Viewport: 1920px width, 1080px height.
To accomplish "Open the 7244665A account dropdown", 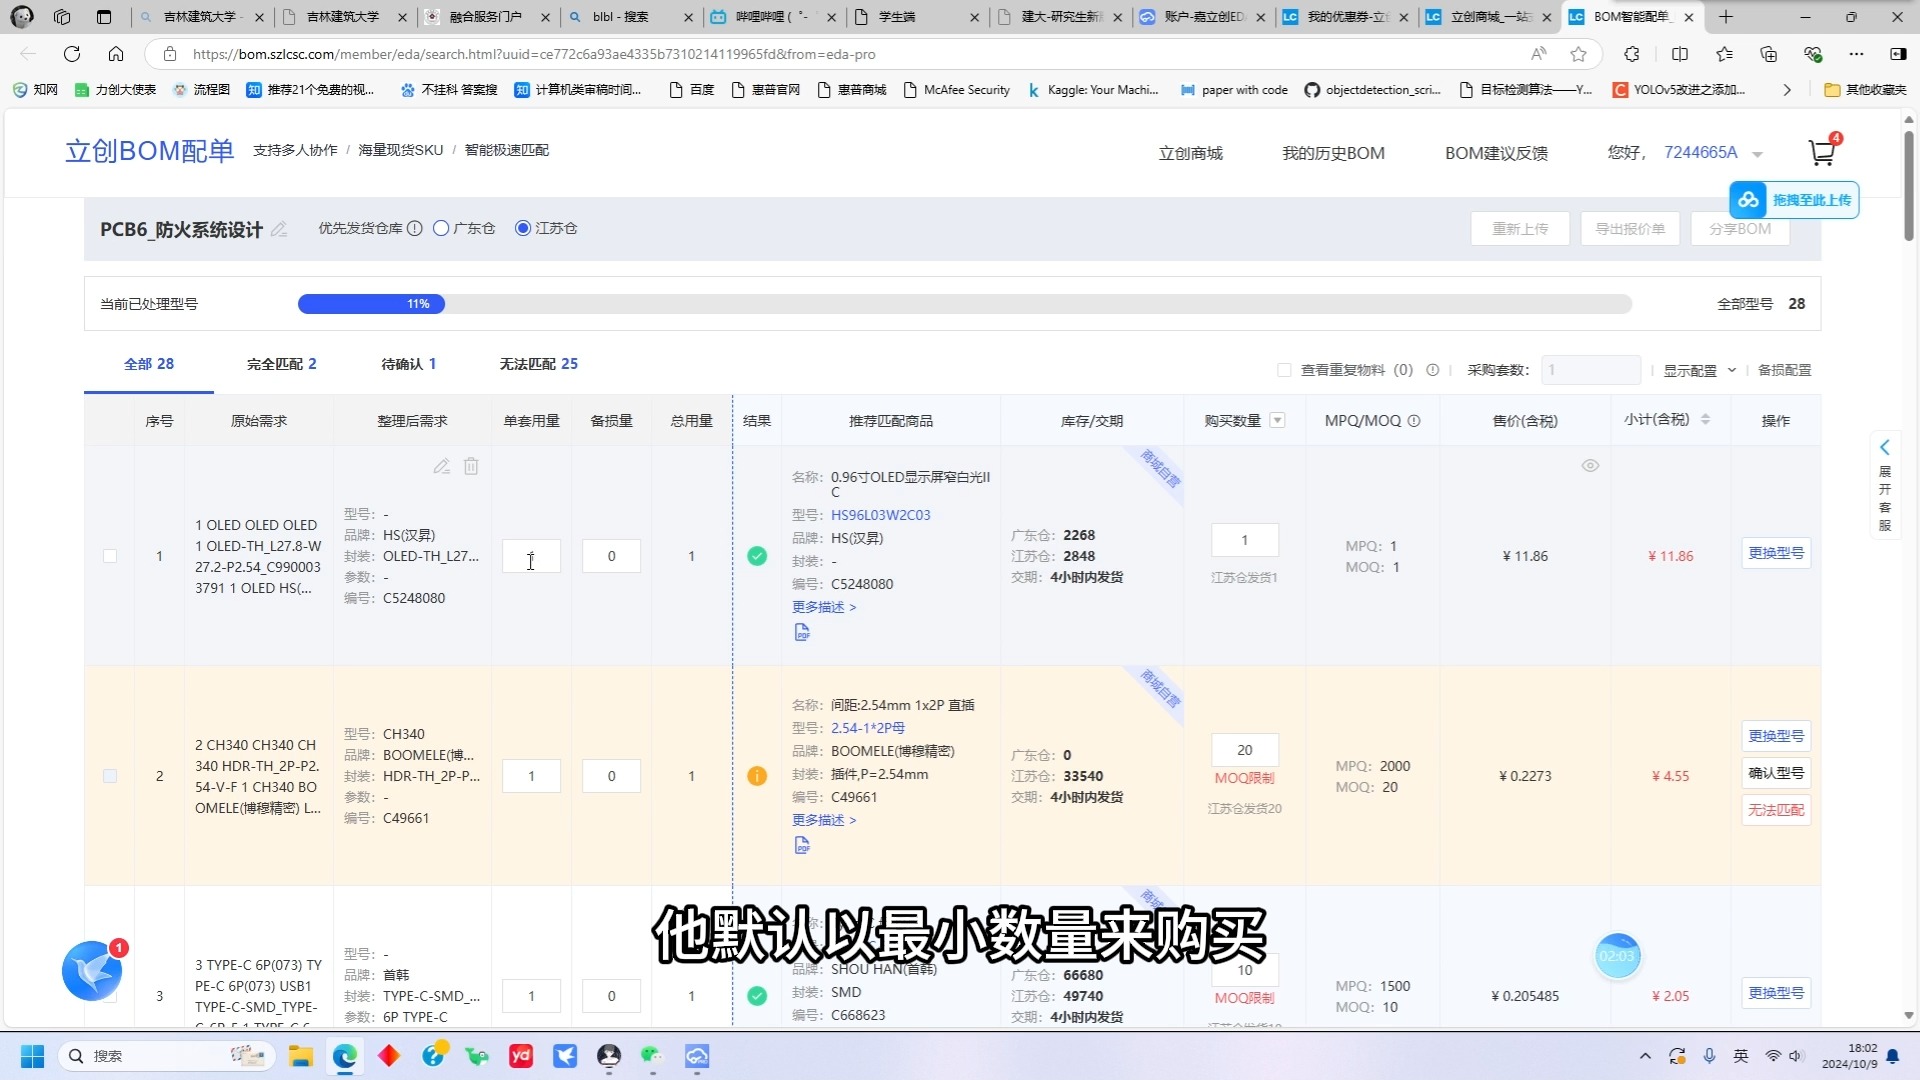I will 1757,154.
